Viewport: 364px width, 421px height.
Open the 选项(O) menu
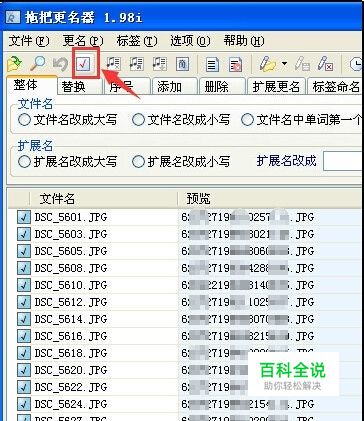coord(190,41)
